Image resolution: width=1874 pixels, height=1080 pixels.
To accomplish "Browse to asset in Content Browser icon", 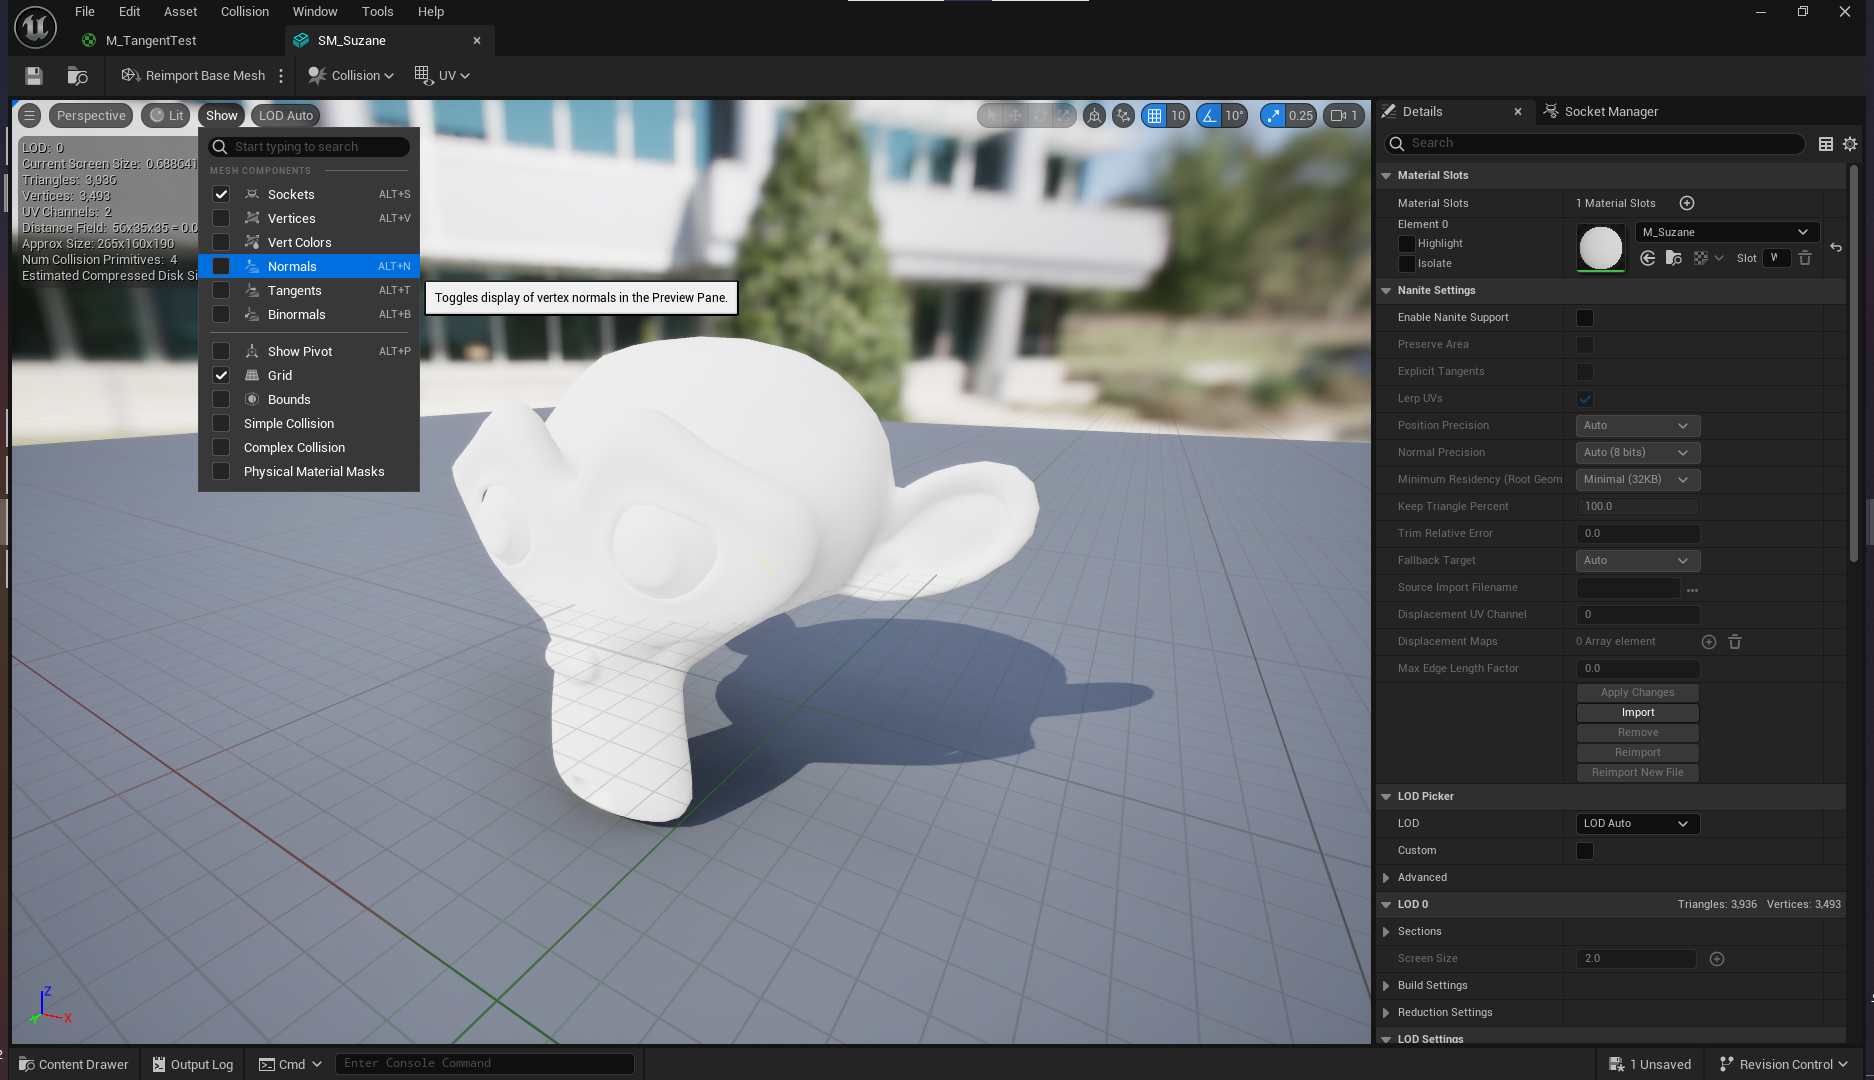I will tap(77, 76).
